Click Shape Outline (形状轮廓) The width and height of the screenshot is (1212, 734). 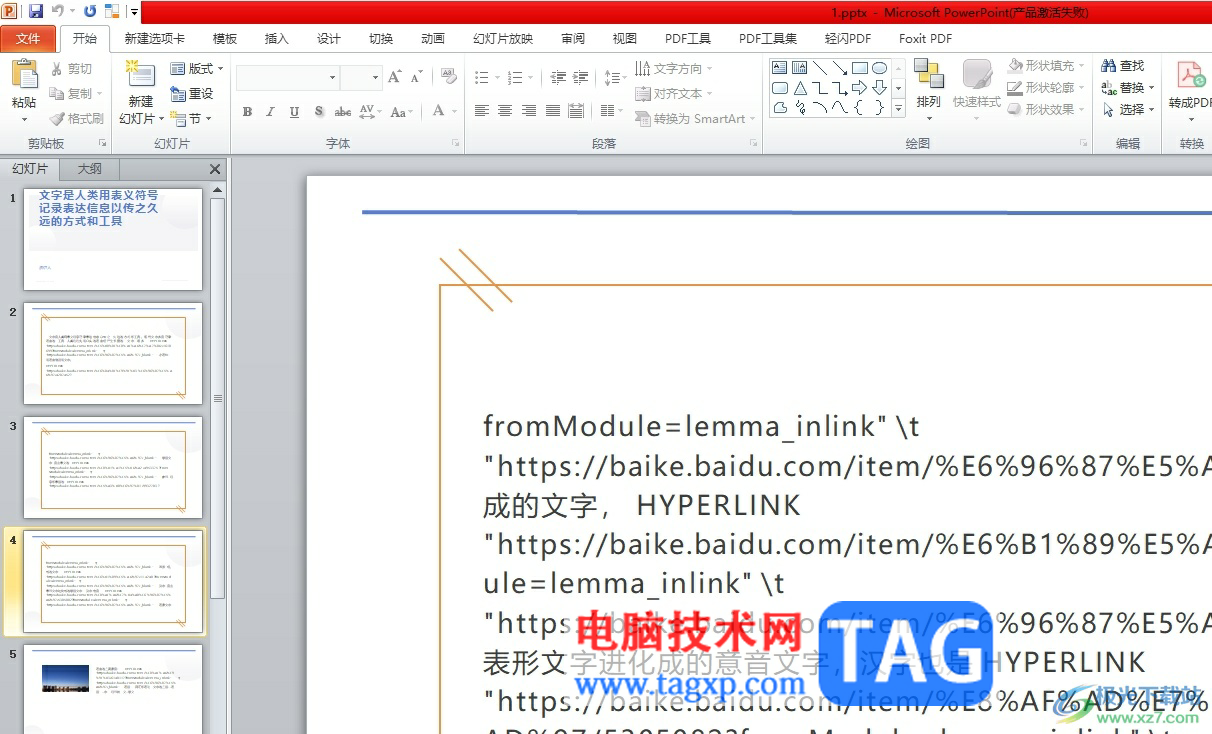[x=1047, y=87]
